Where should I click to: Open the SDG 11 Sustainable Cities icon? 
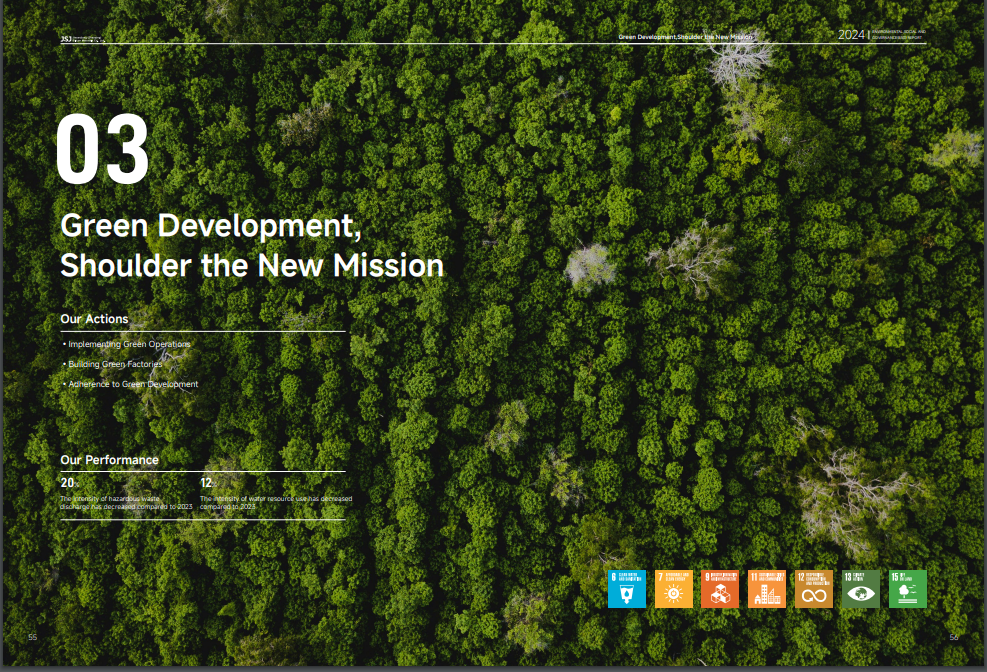(767, 589)
